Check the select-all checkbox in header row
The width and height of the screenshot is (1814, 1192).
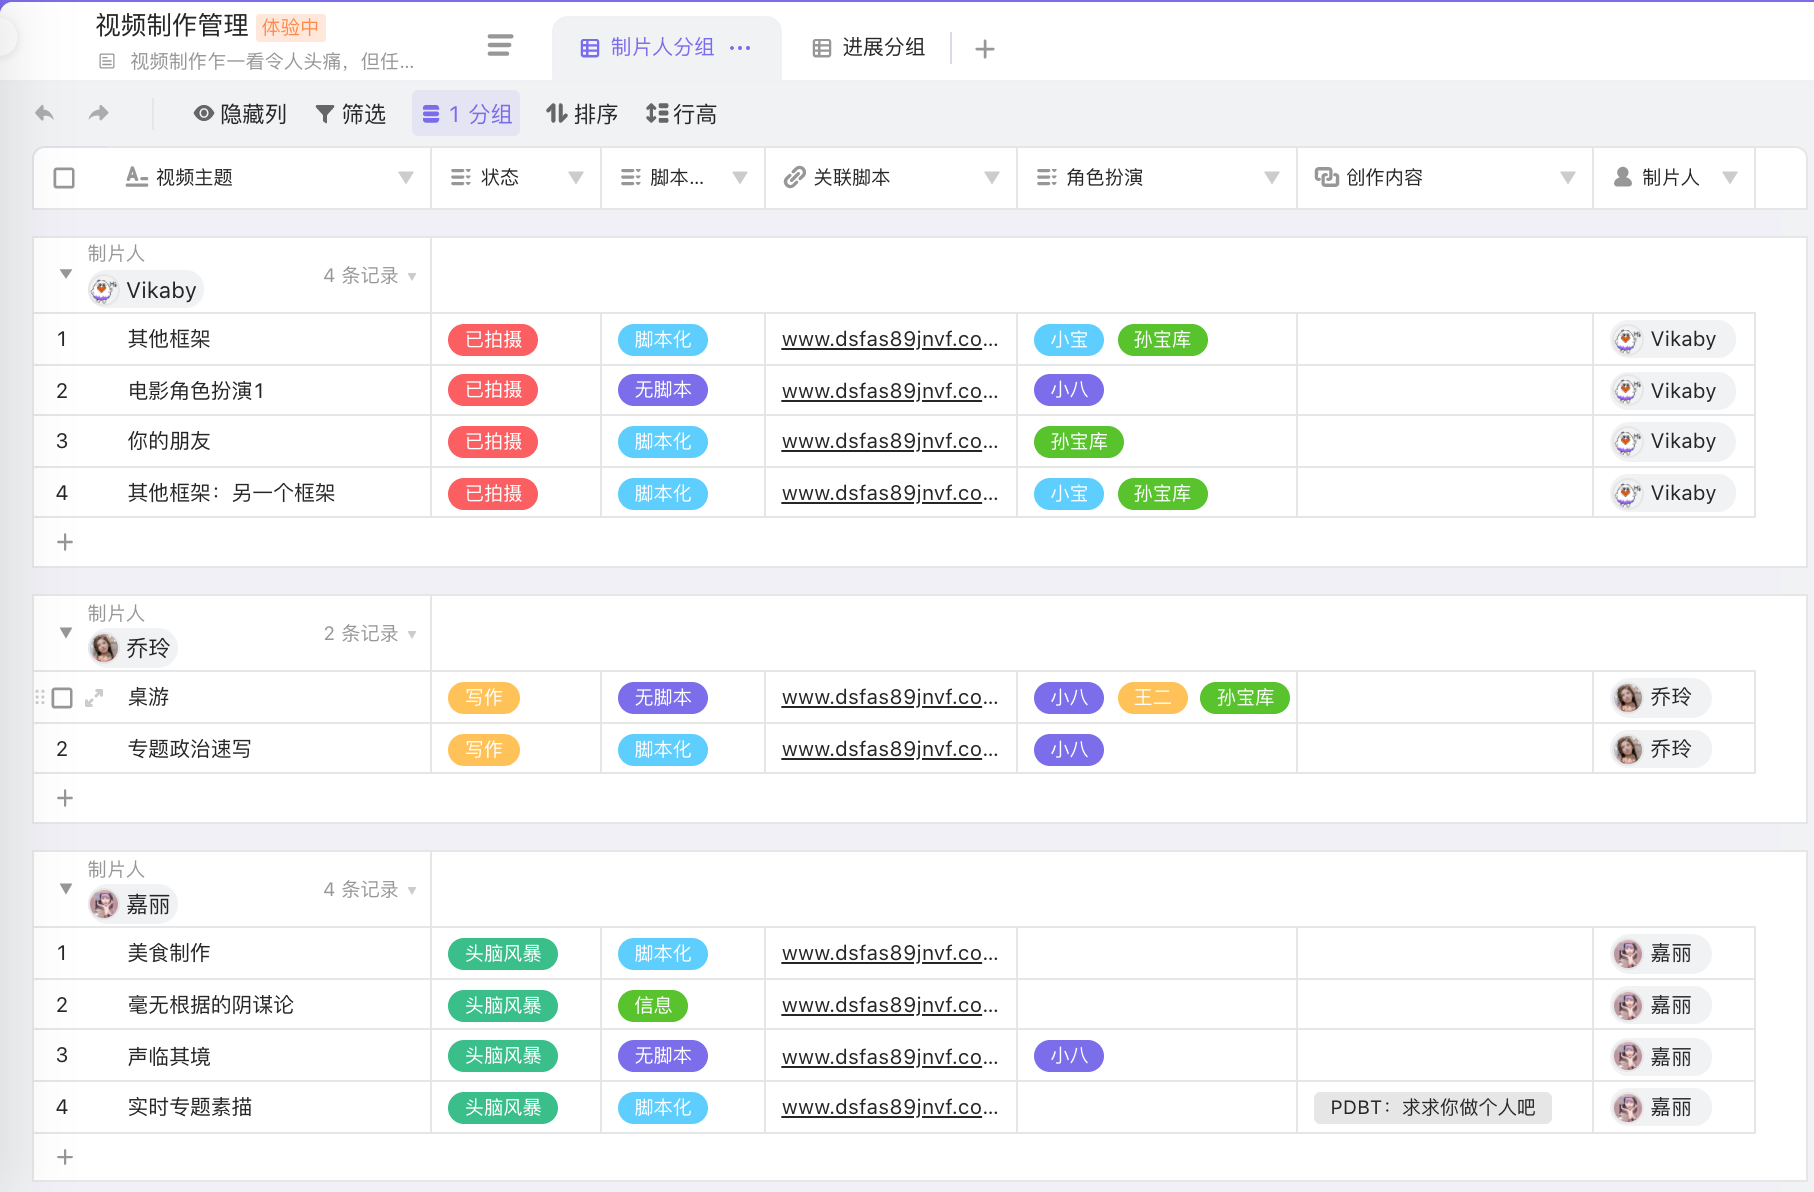tap(64, 177)
